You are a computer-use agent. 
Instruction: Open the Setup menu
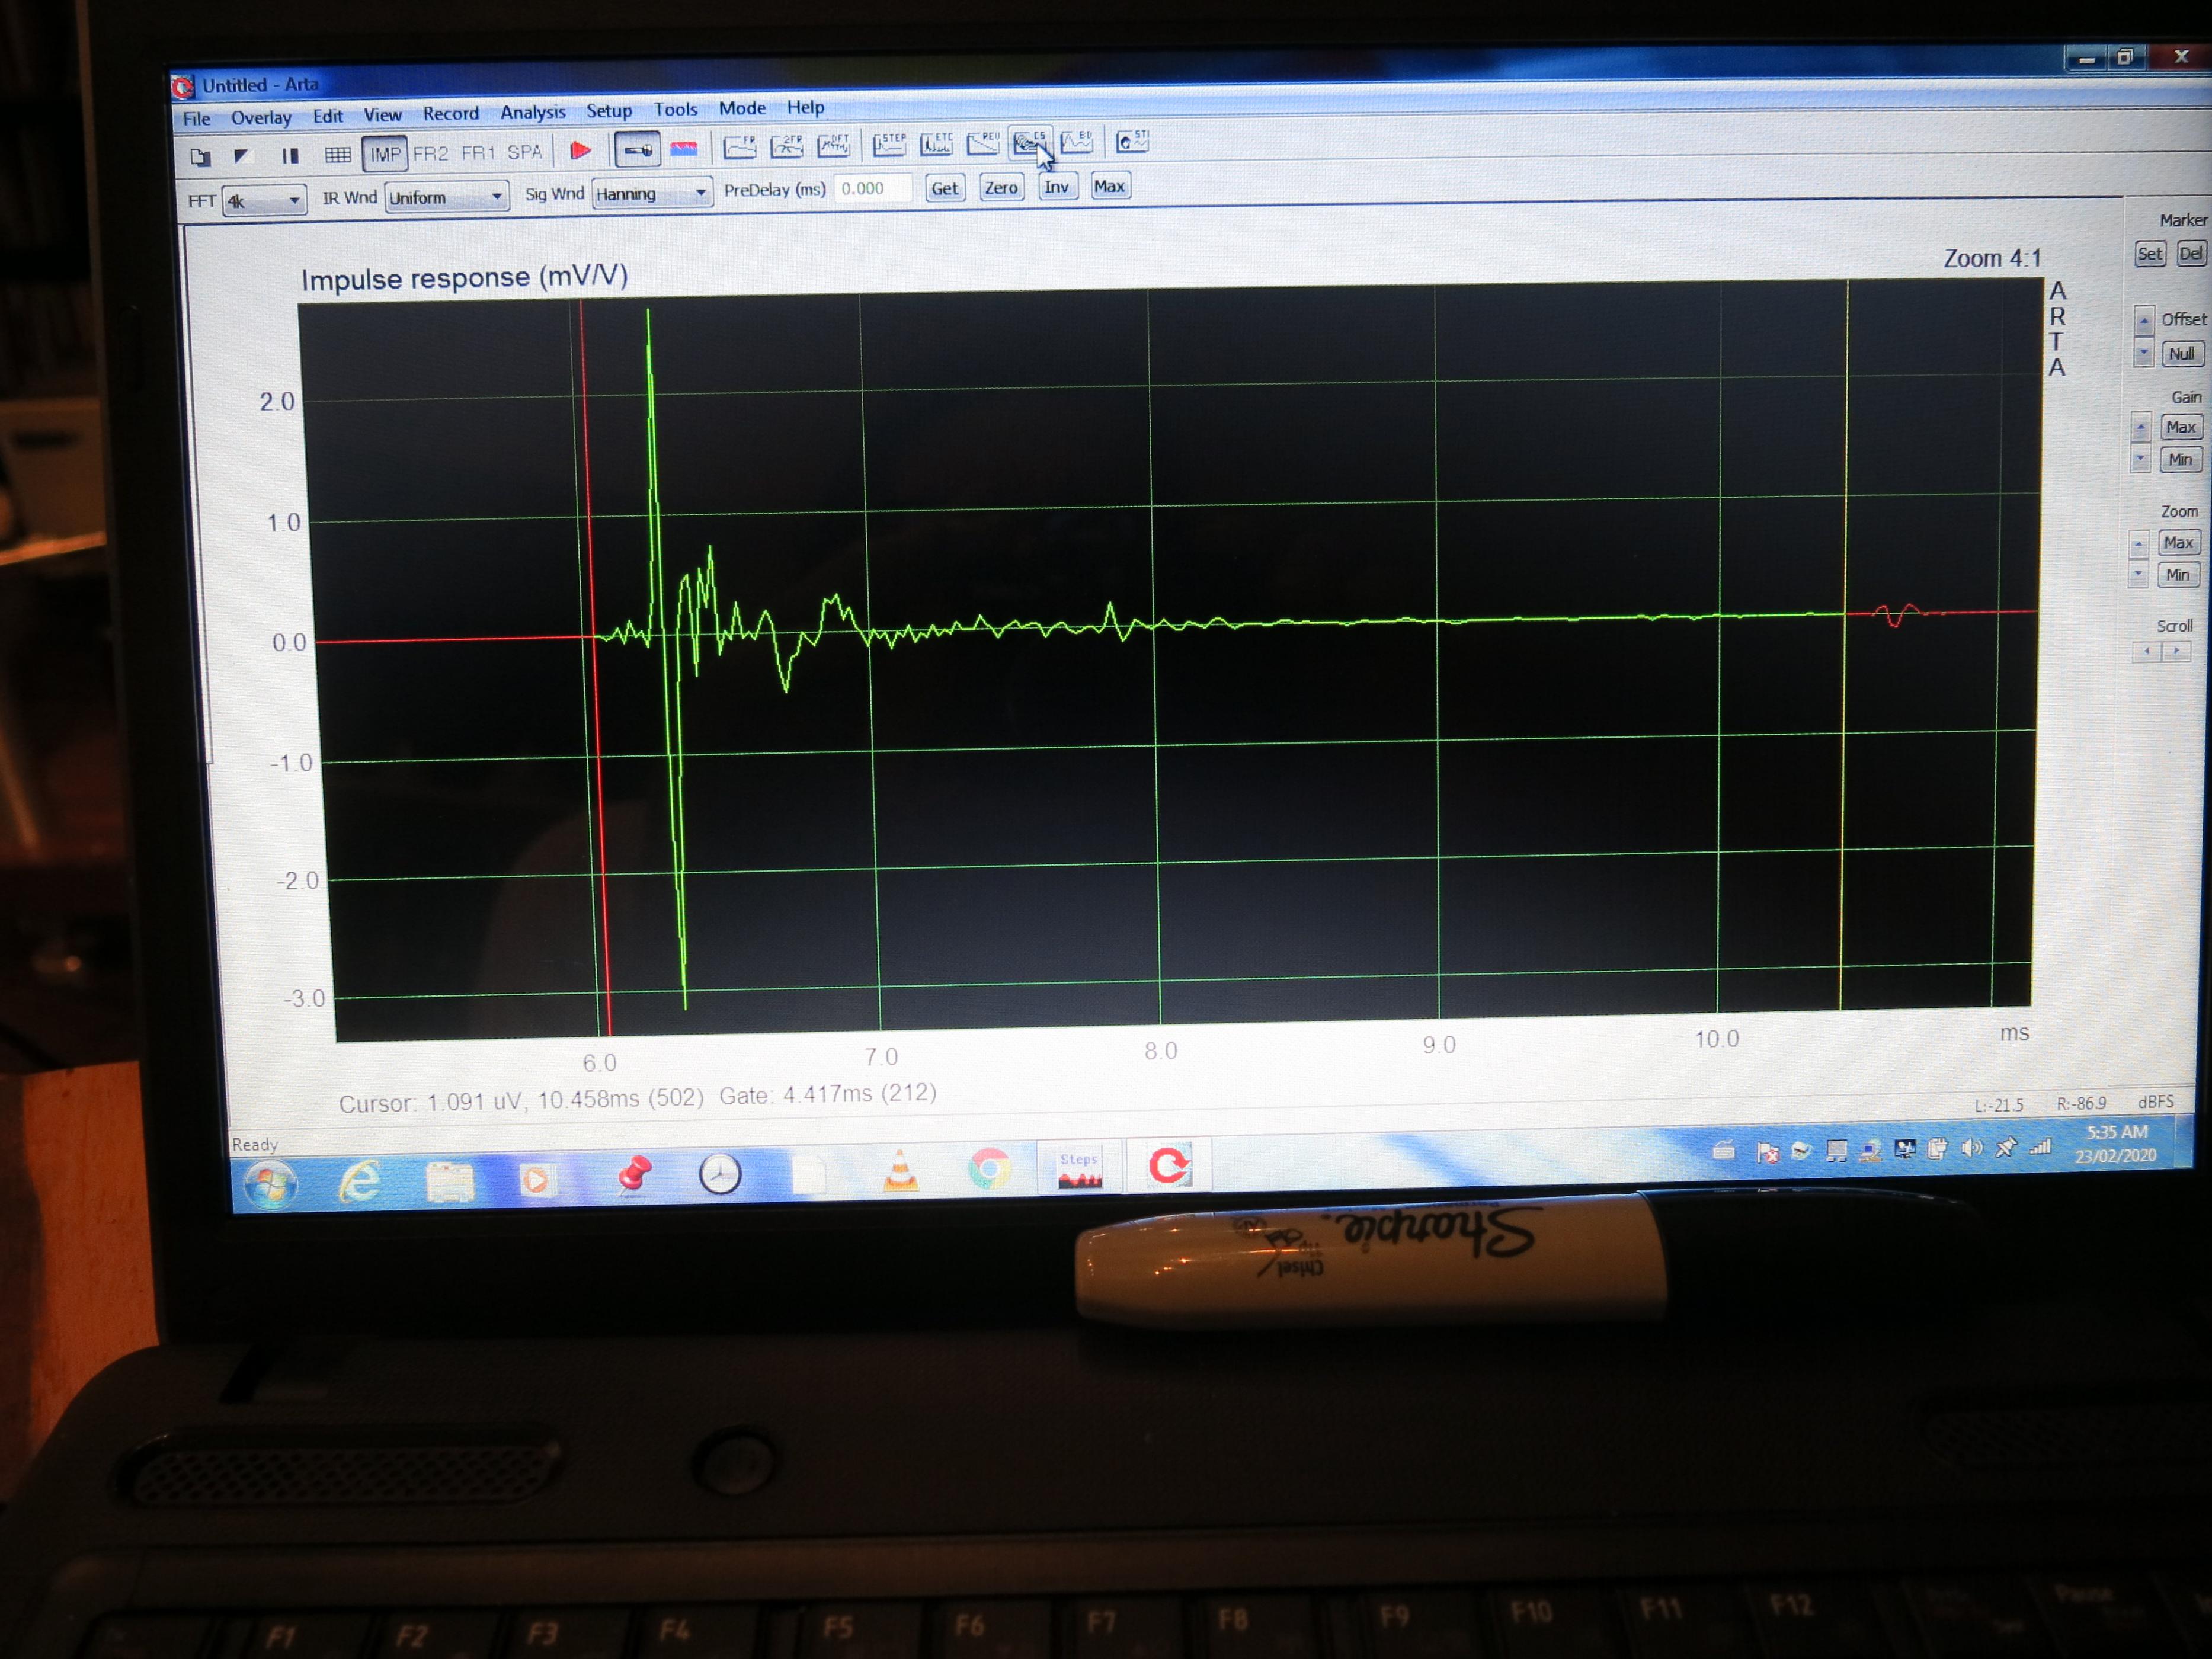pyautogui.click(x=609, y=110)
